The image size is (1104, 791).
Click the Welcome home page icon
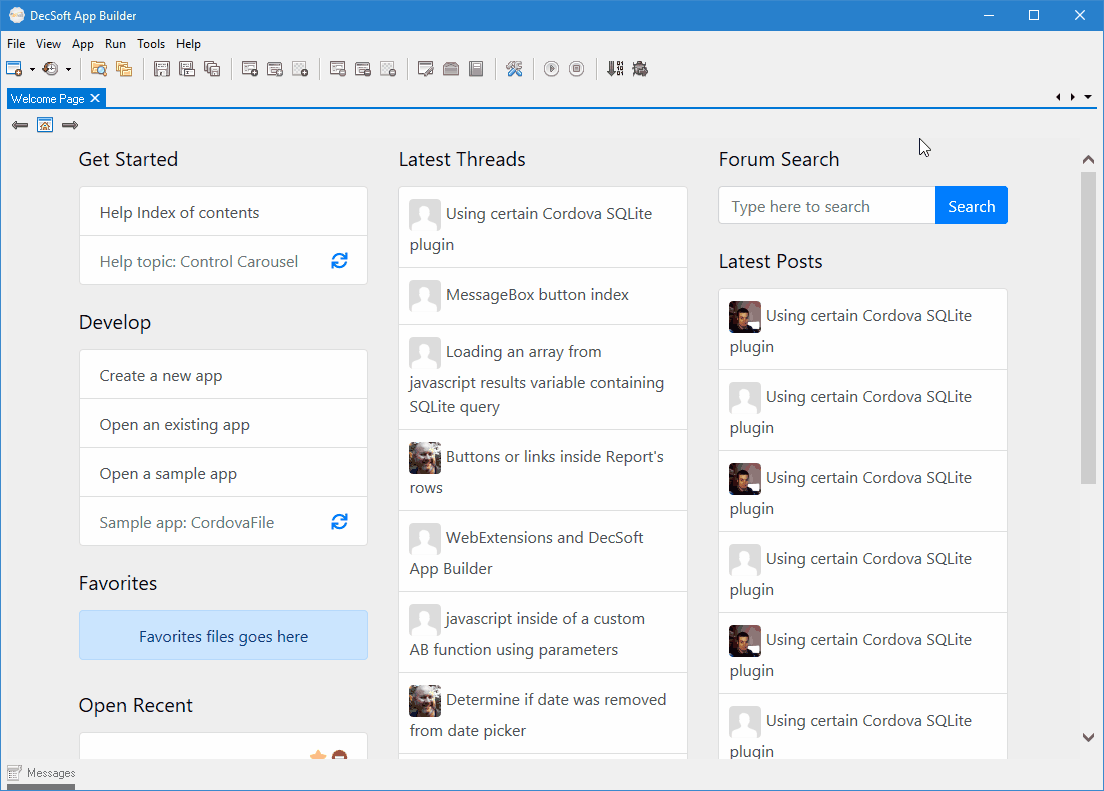click(45, 125)
